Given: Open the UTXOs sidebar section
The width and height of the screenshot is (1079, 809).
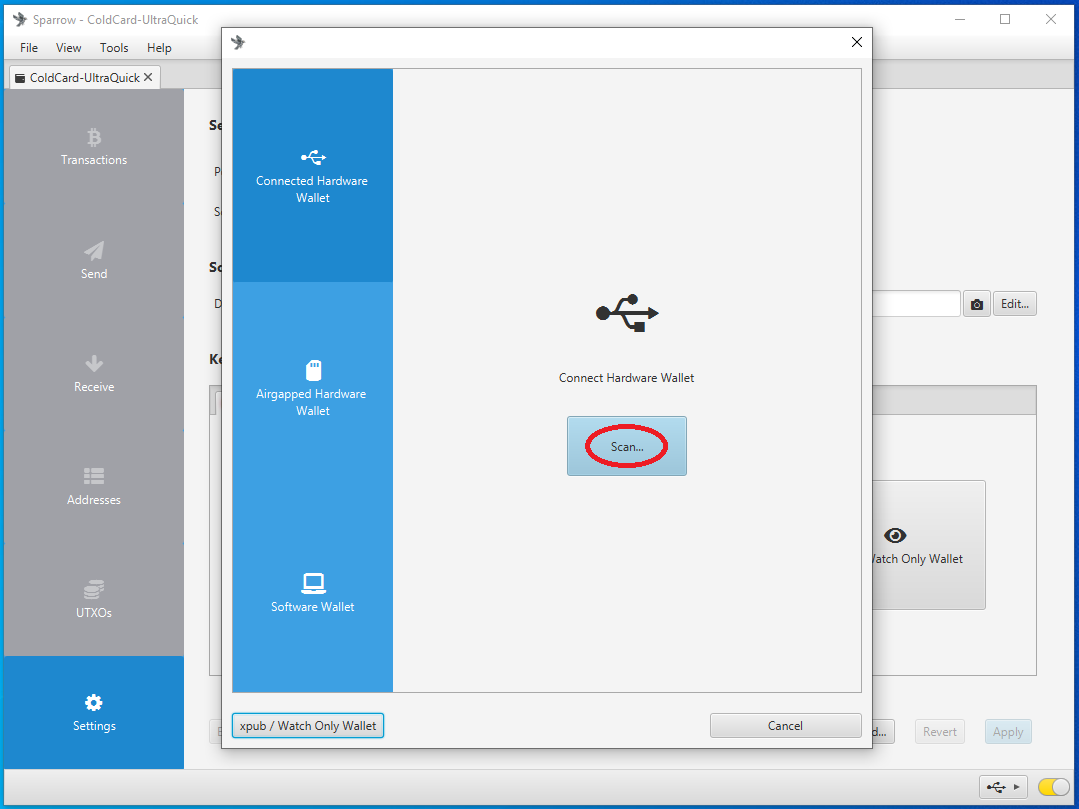Looking at the screenshot, I should point(94,599).
